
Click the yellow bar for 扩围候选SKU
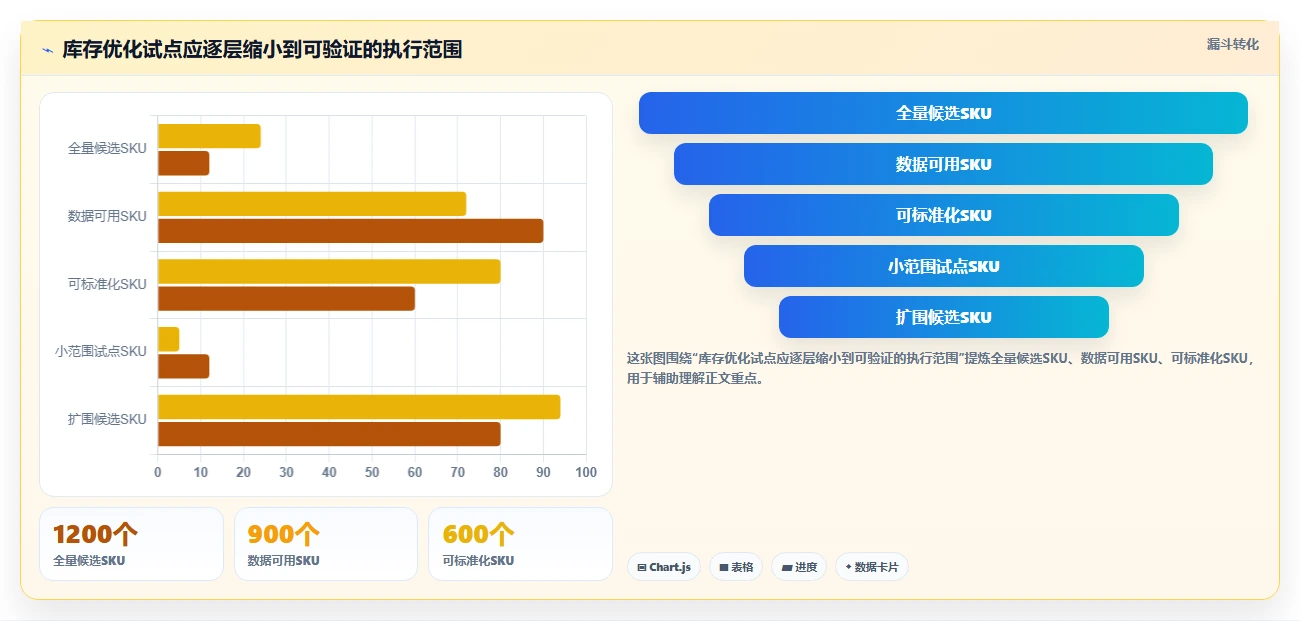(359, 407)
